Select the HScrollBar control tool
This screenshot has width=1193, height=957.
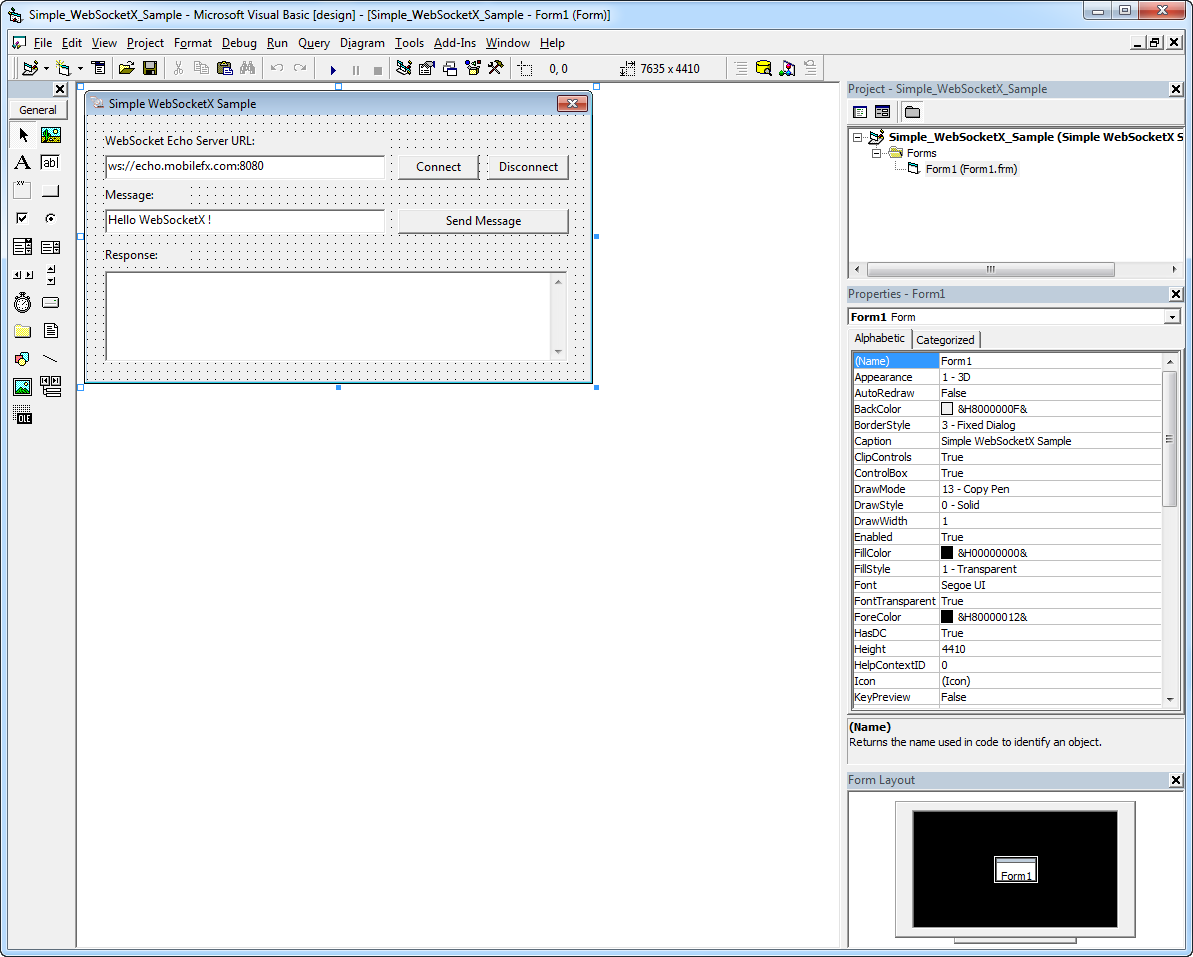point(23,275)
